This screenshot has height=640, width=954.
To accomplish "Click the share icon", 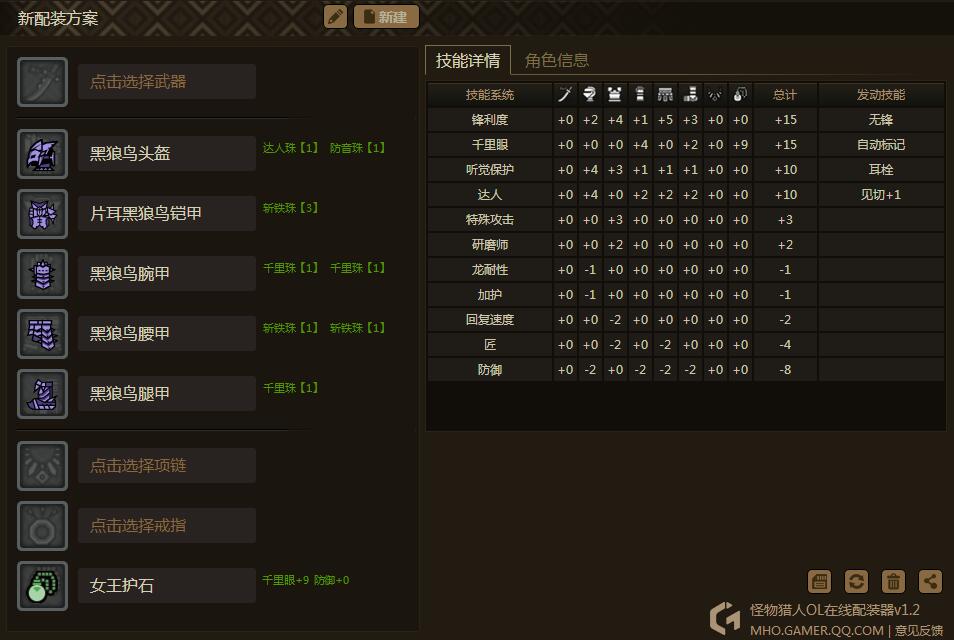I will pos(930,582).
